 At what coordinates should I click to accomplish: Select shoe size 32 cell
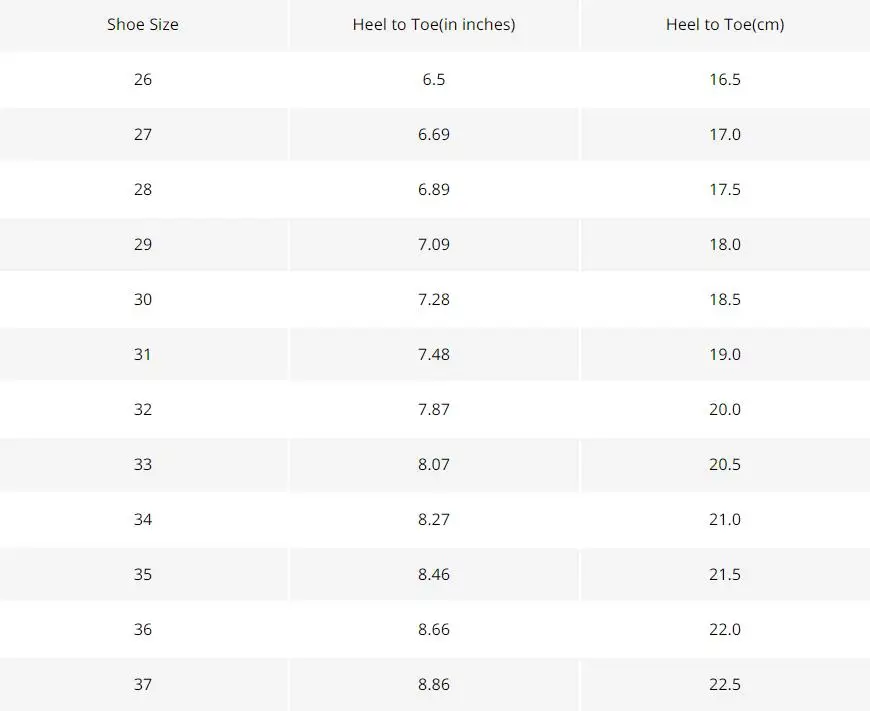[143, 409]
